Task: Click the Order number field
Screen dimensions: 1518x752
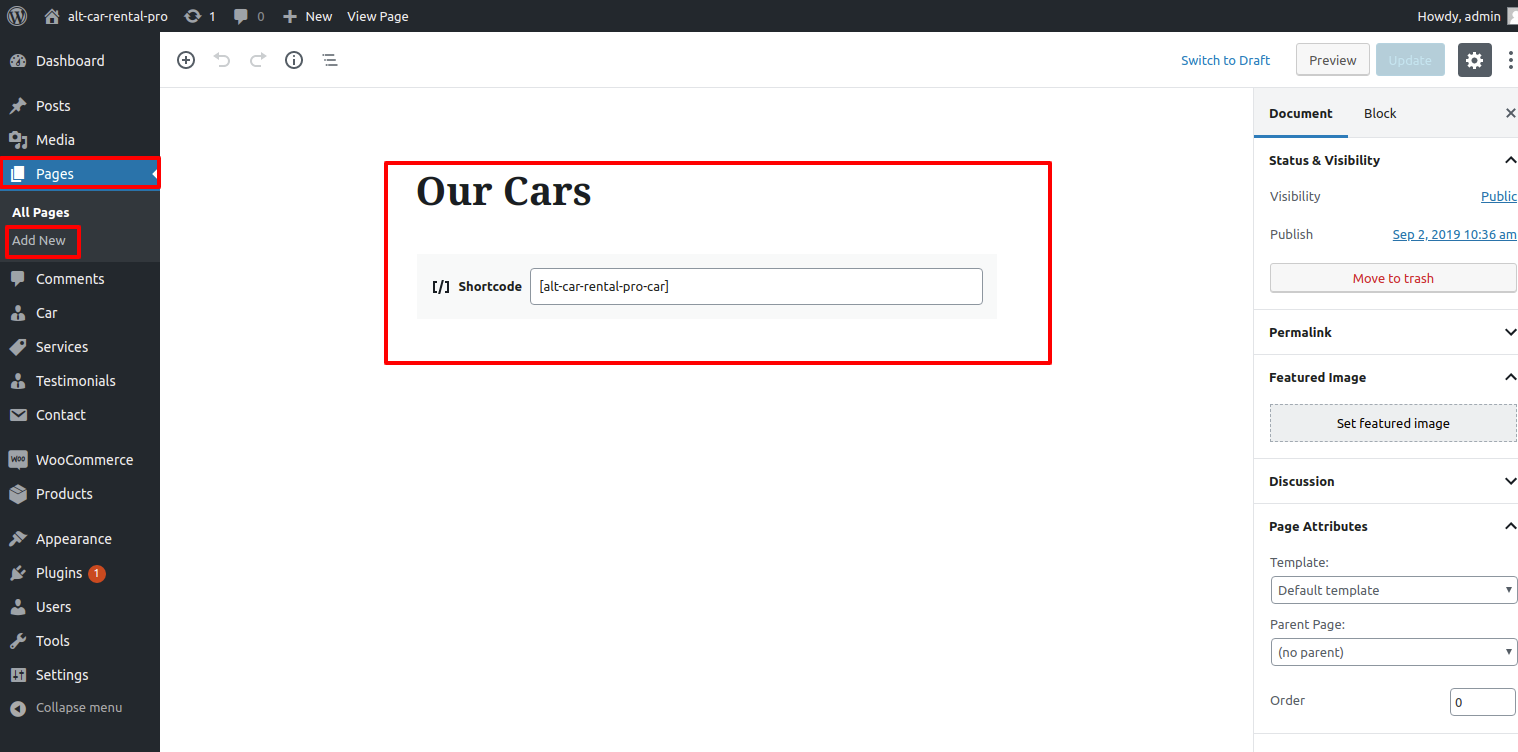Action: pos(1483,702)
